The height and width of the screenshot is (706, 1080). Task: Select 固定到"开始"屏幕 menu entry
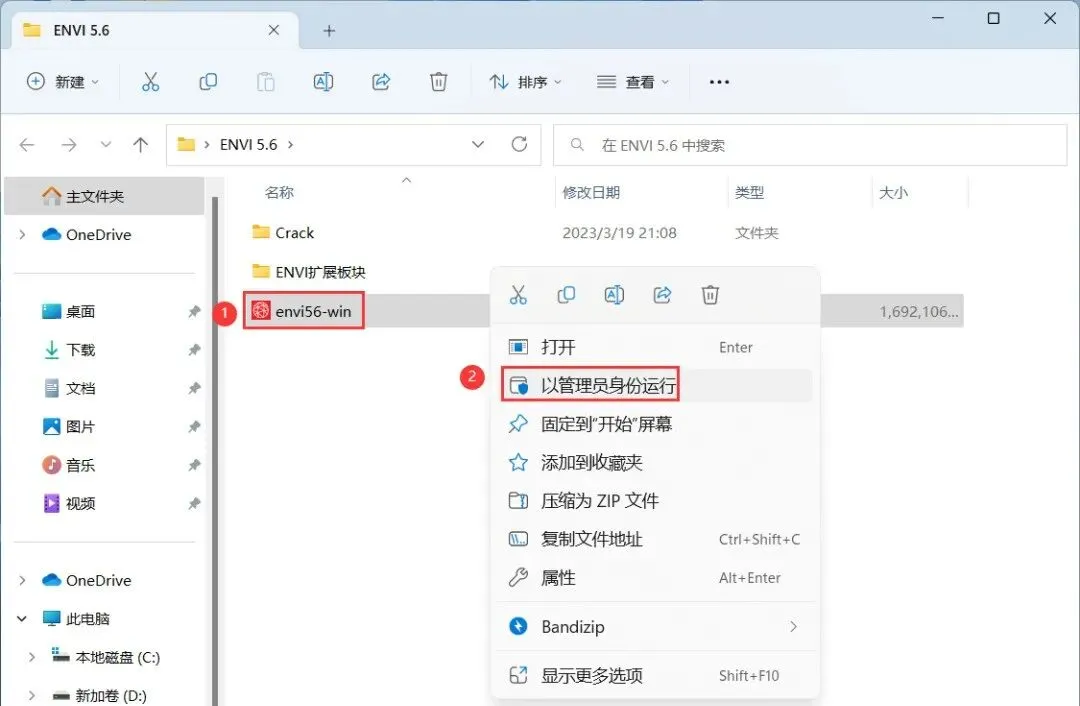coord(656,424)
